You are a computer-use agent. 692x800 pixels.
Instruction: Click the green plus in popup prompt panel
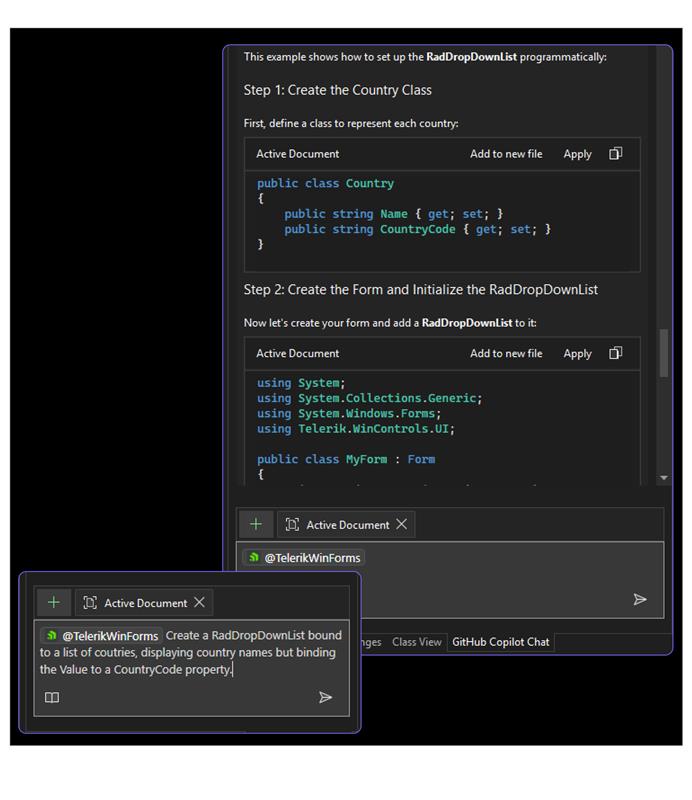click(54, 602)
